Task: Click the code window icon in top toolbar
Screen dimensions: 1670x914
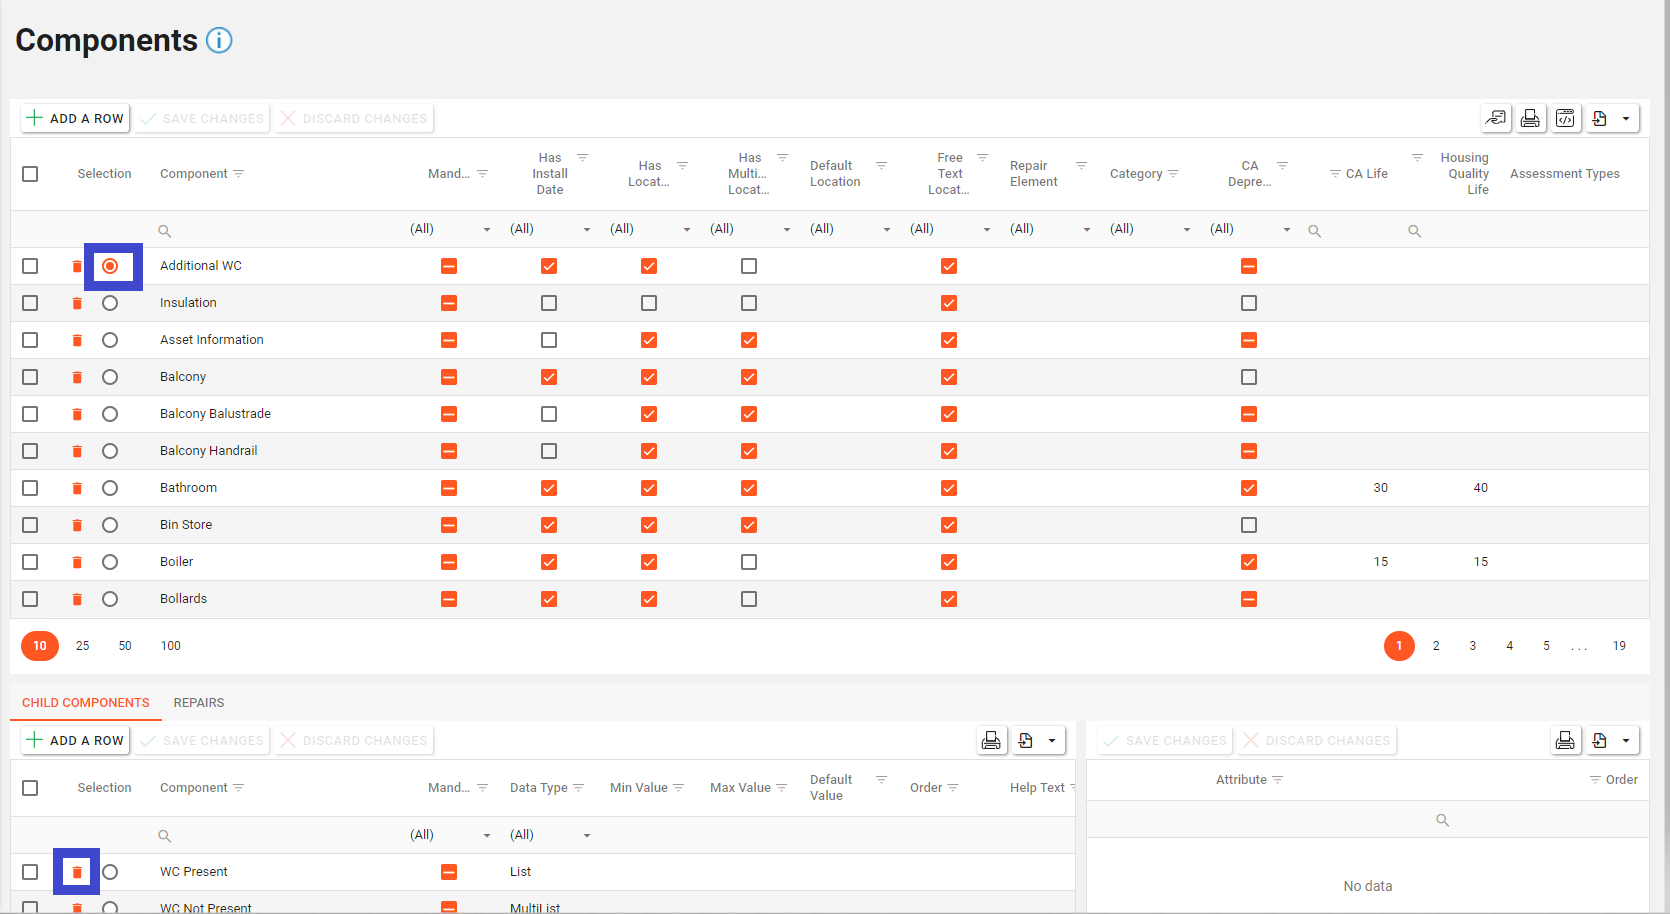Action: [x=1565, y=118]
